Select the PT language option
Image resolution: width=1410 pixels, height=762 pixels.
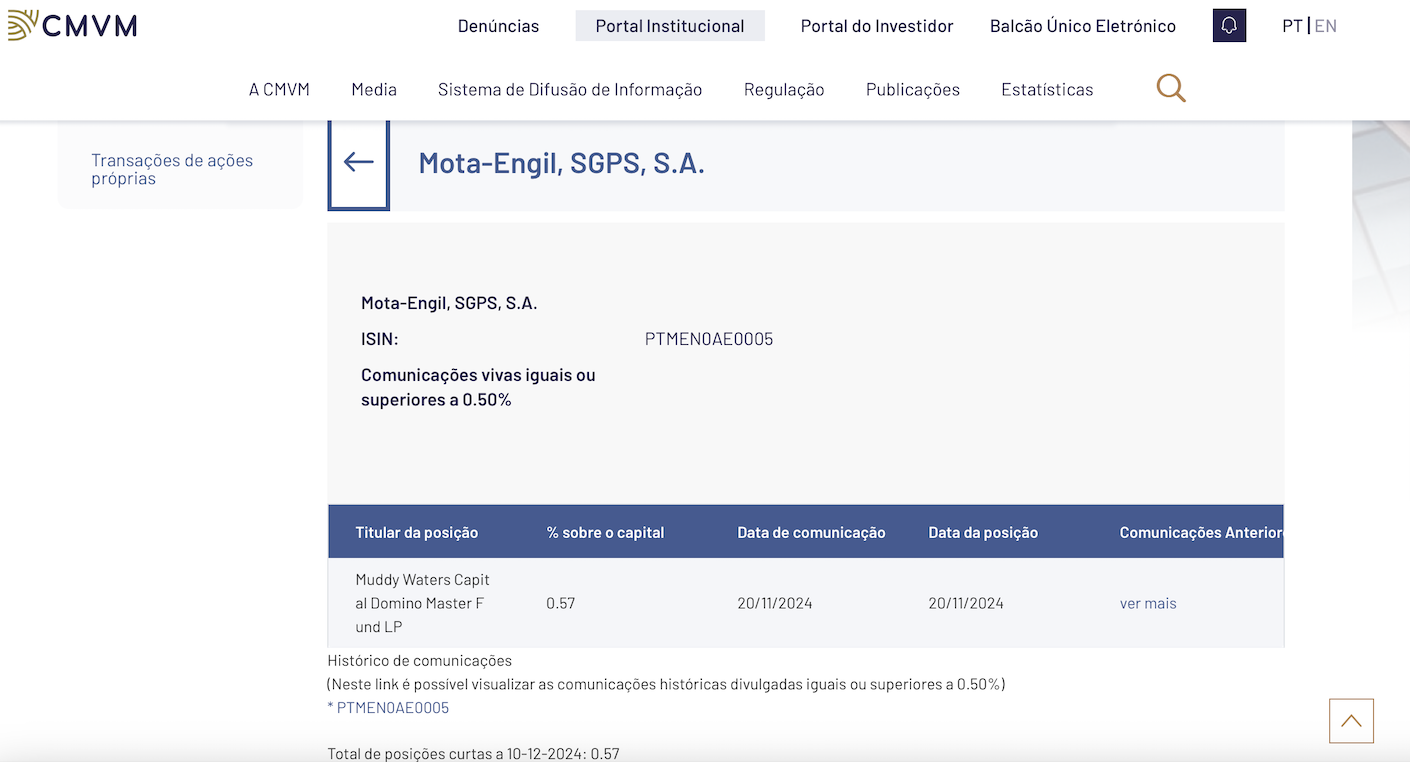coord(1292,26)
